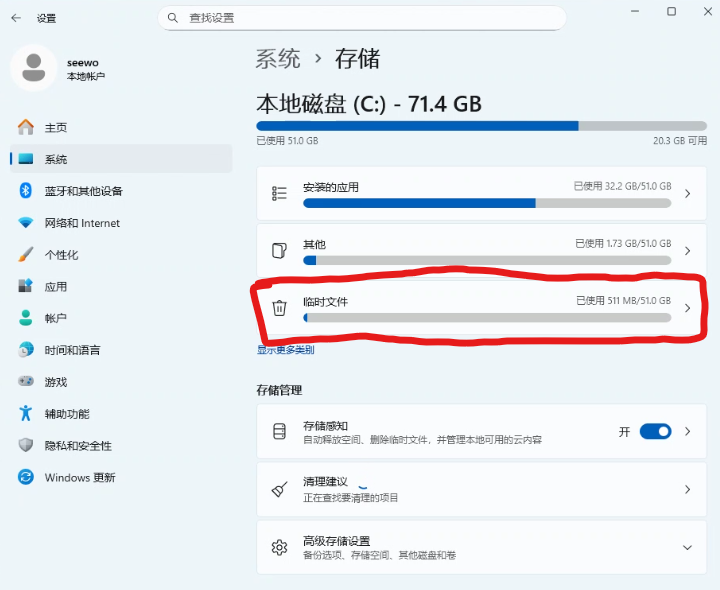Open 主页 in the sidebar
This screenshot has width=720, height=590.
pyautogui.click(x=121, y=127)
